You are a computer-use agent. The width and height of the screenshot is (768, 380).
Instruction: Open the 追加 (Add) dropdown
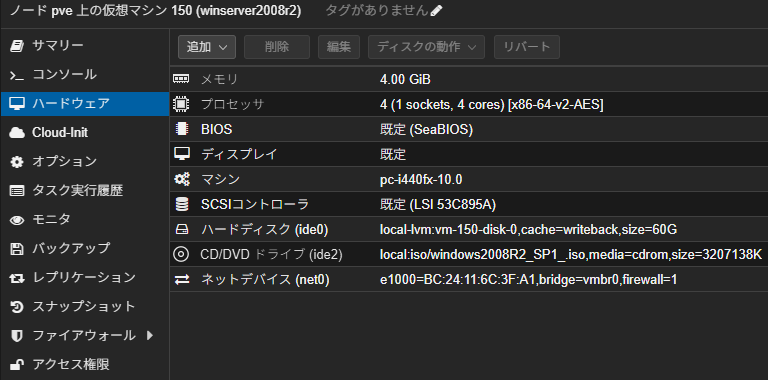tap(207, 47)
